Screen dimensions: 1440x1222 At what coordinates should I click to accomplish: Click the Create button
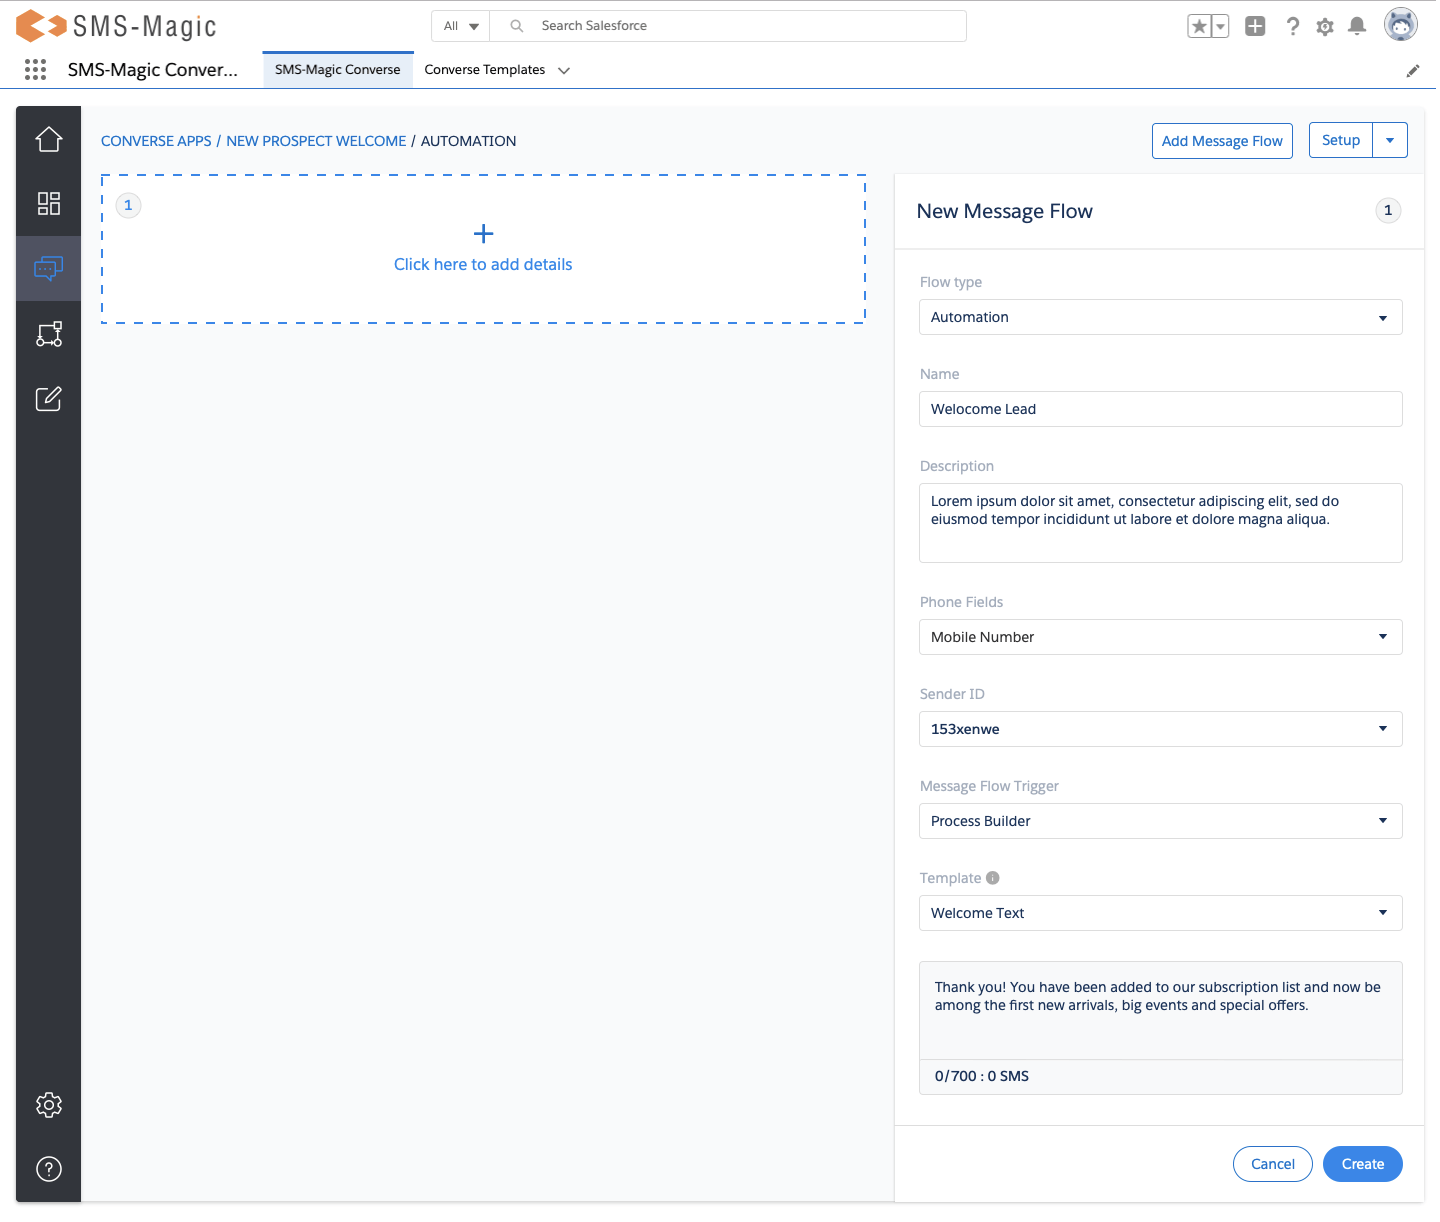1362,1164
